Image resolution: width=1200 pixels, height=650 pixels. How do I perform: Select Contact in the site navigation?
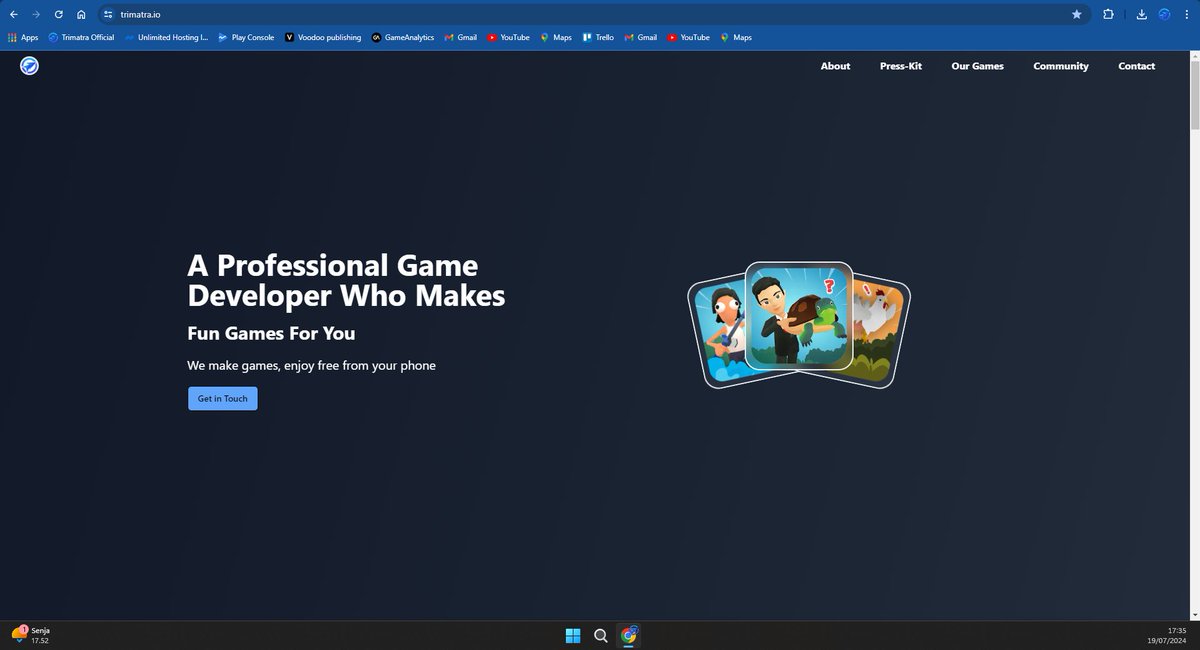pyautogui.click(x=1136, y=66)
